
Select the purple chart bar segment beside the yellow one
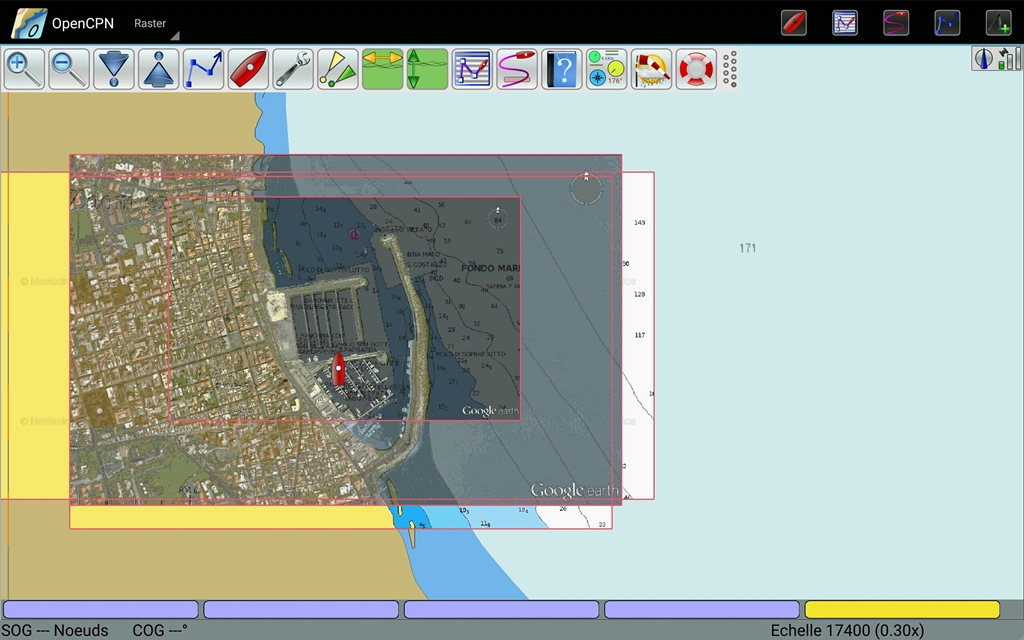[701, 609]
